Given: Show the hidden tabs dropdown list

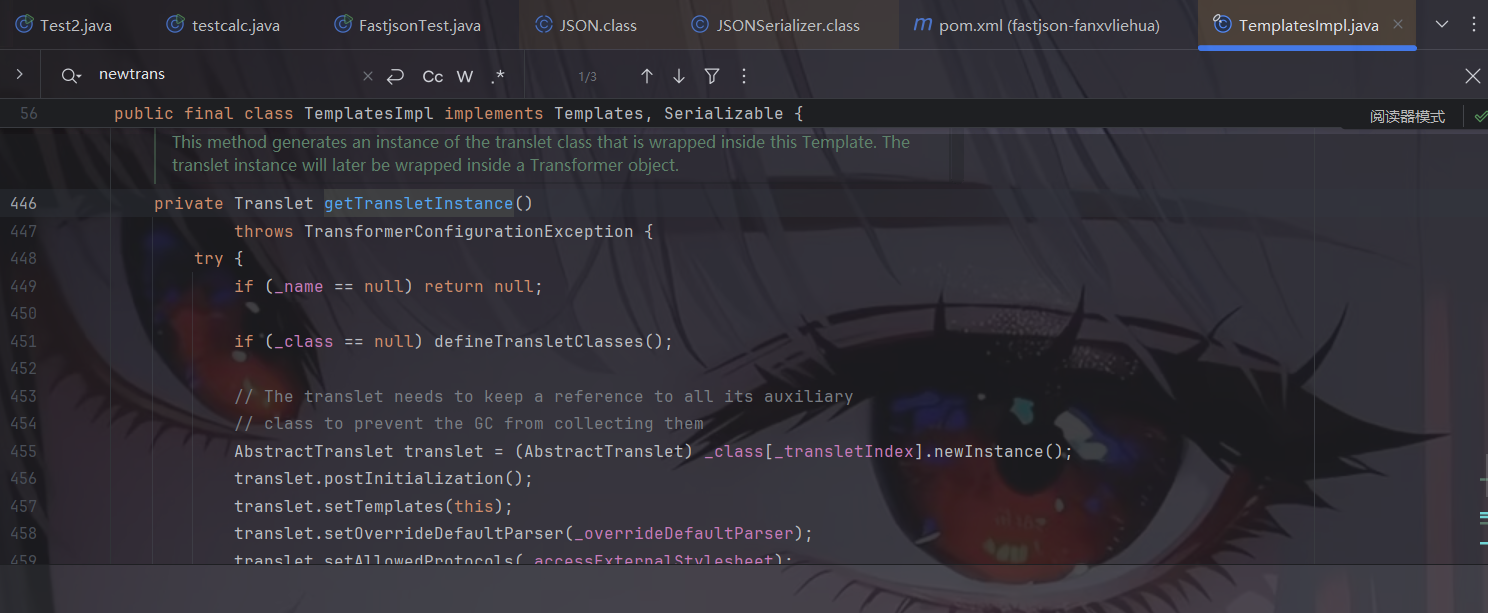Looking at the screenshot, I should pos(1441,25).
